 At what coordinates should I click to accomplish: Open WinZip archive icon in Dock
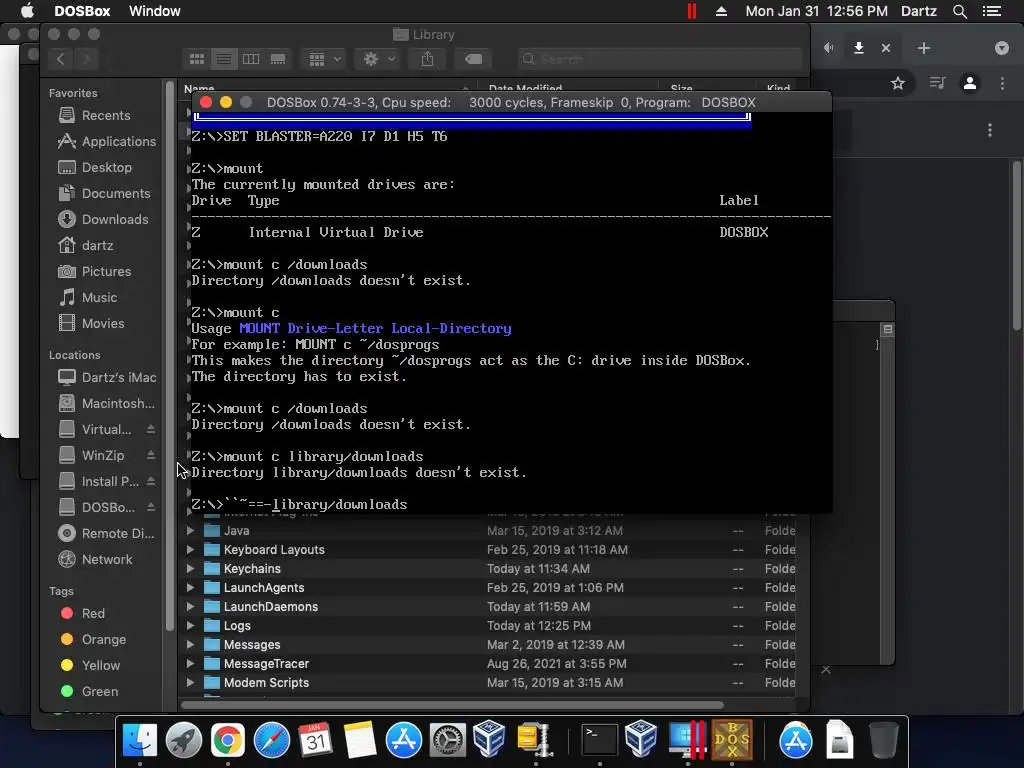point(535,740)
